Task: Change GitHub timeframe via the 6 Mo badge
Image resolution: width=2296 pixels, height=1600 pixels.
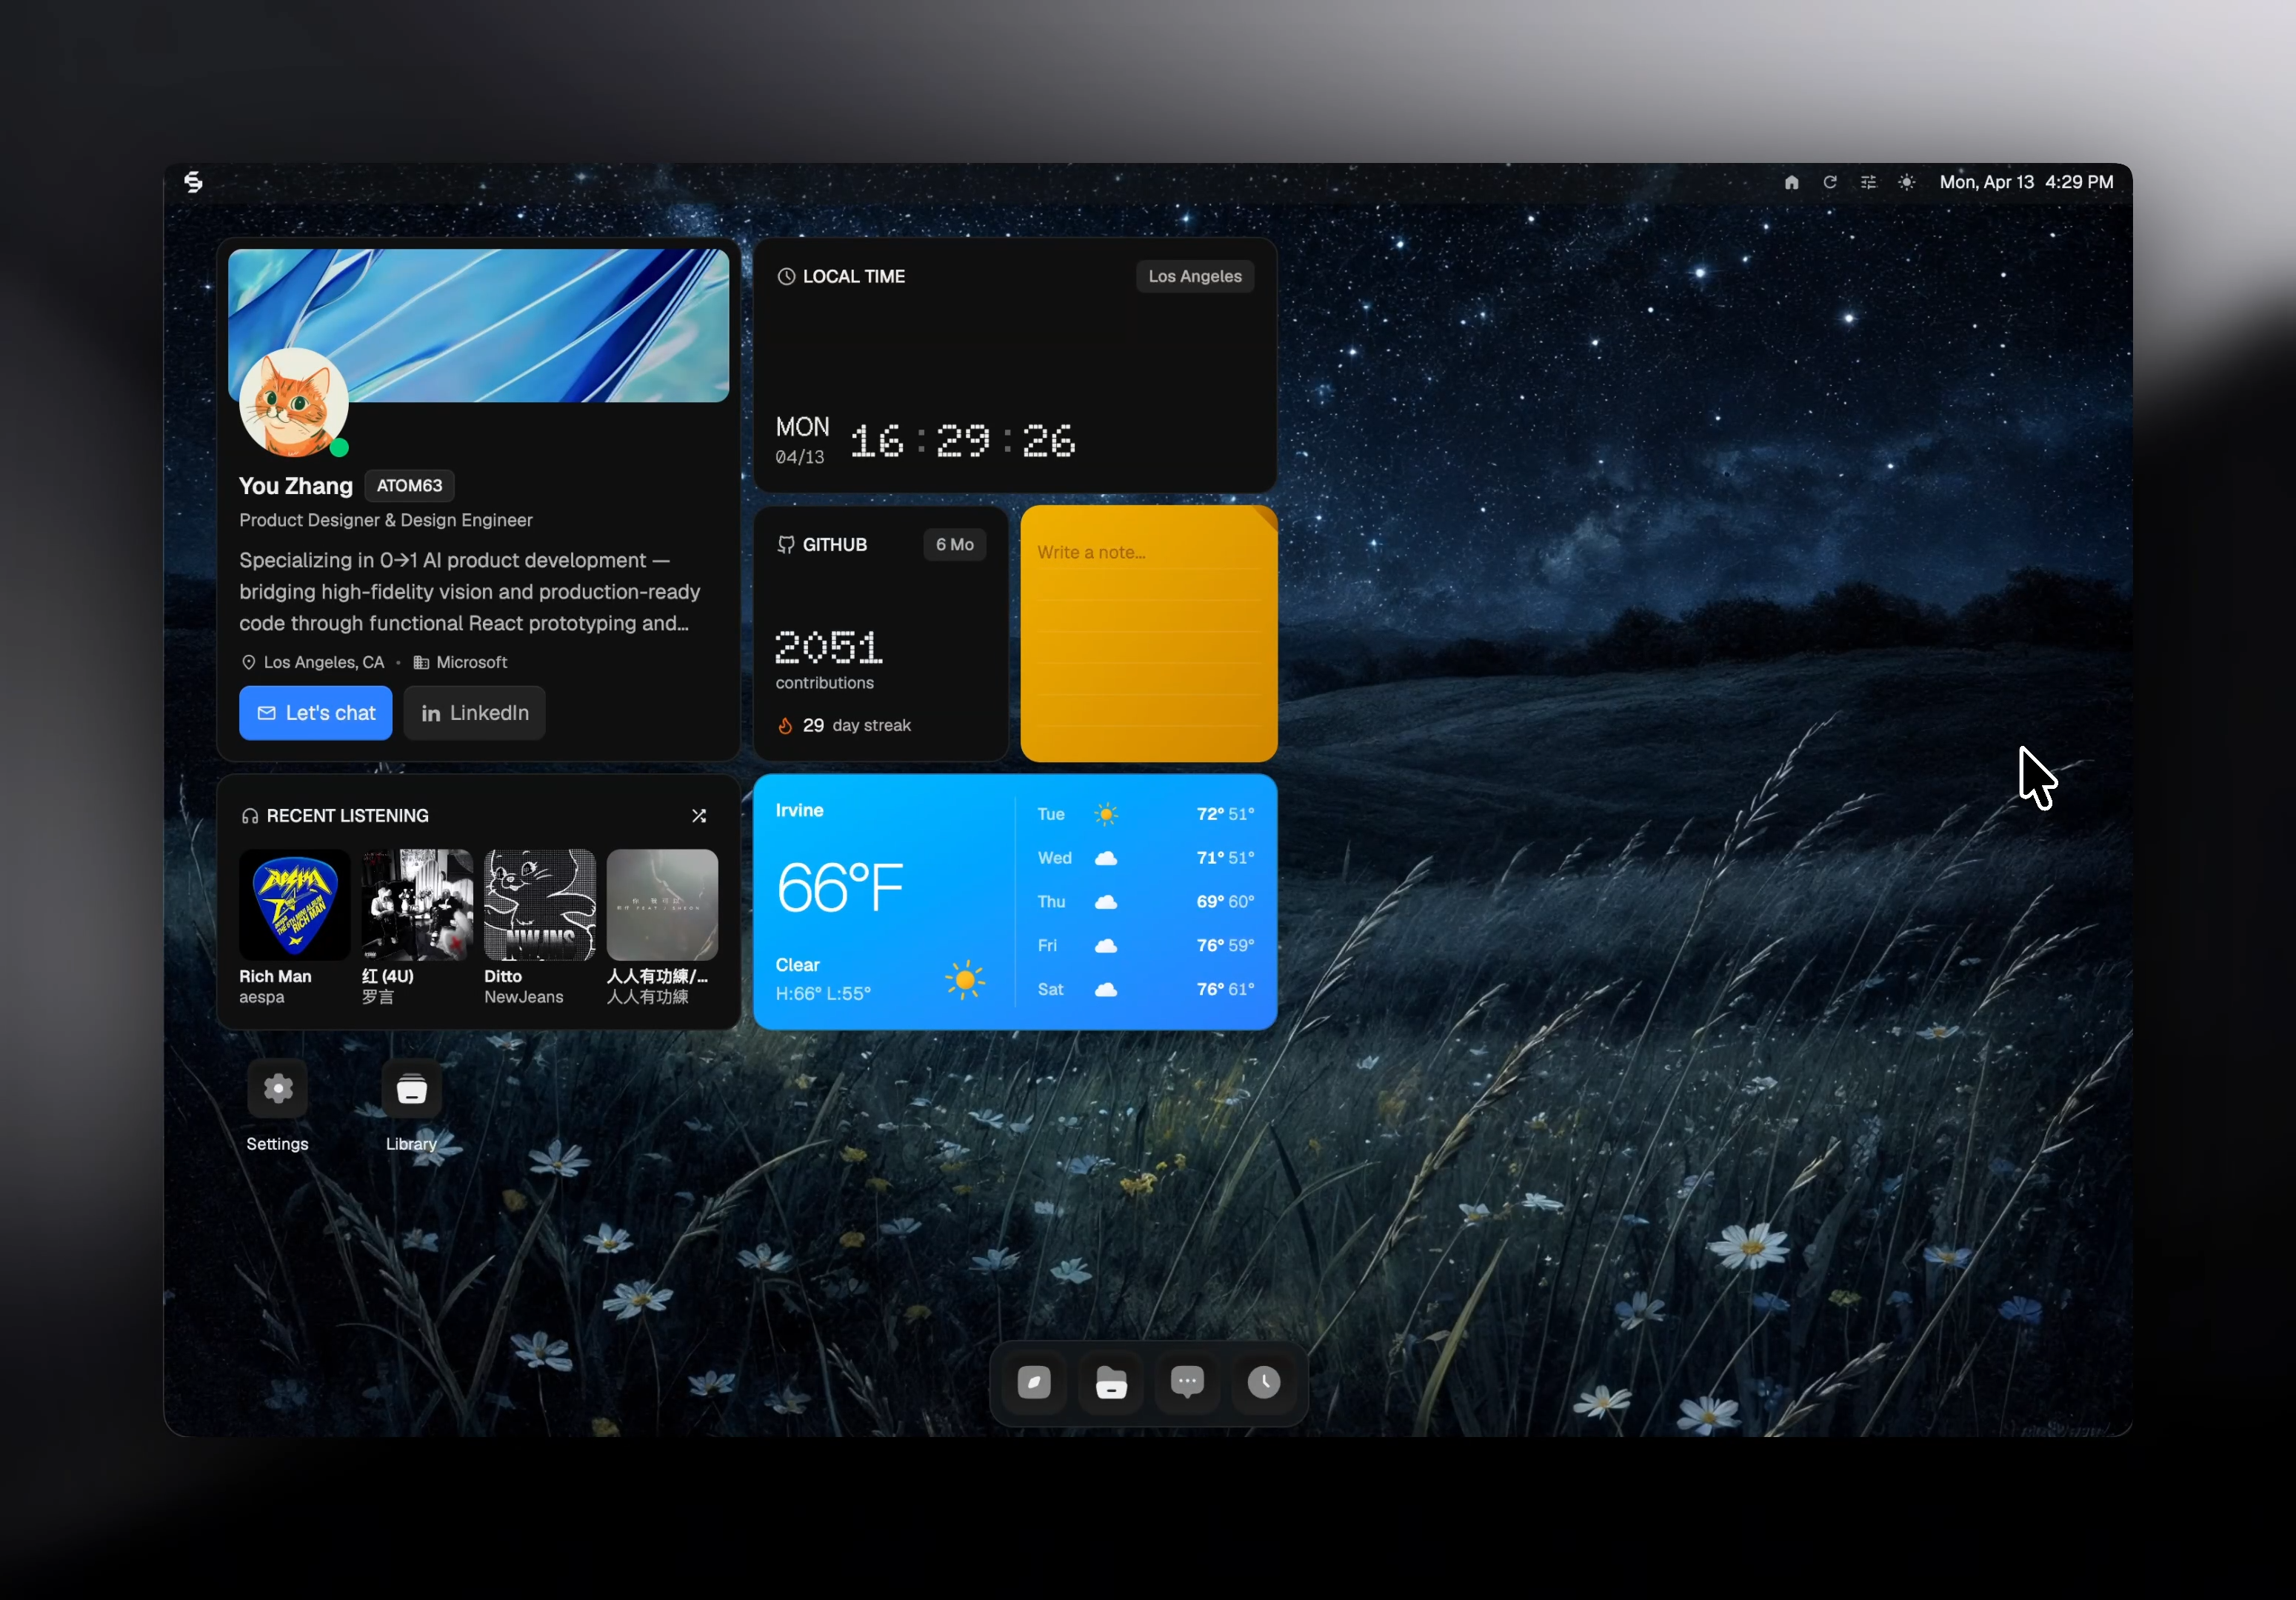Action: [954, 545]
